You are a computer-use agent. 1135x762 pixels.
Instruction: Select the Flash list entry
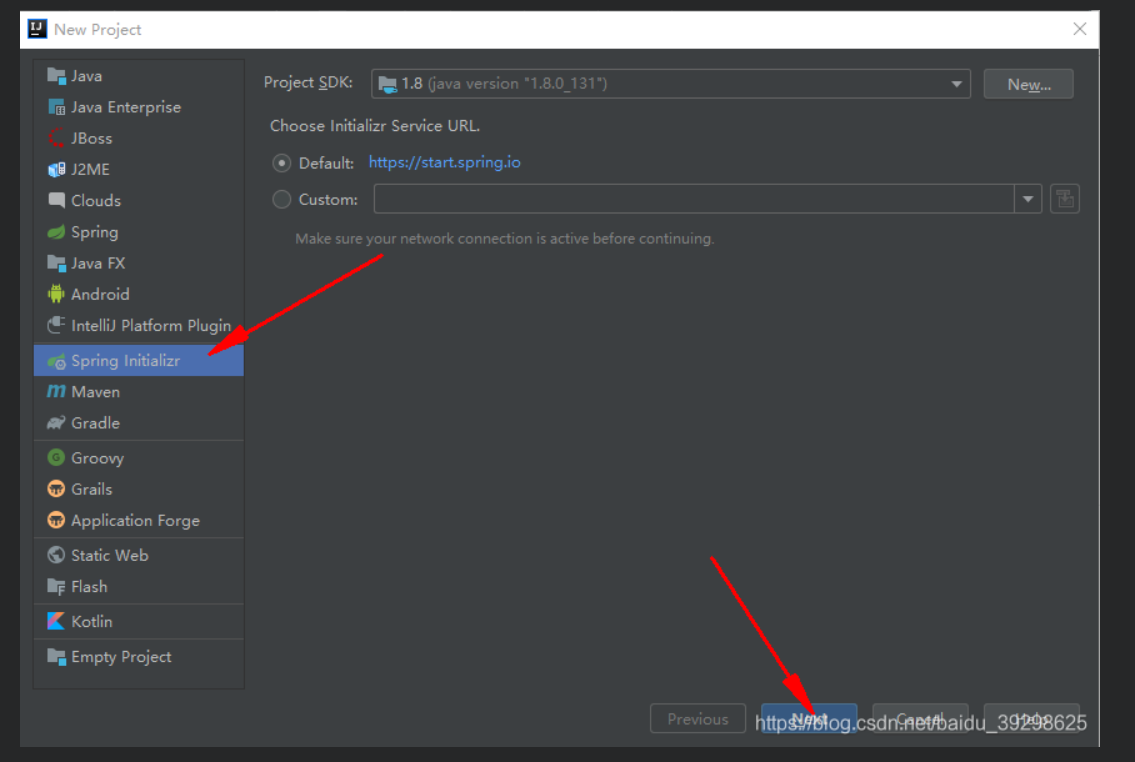coord(139,587)
